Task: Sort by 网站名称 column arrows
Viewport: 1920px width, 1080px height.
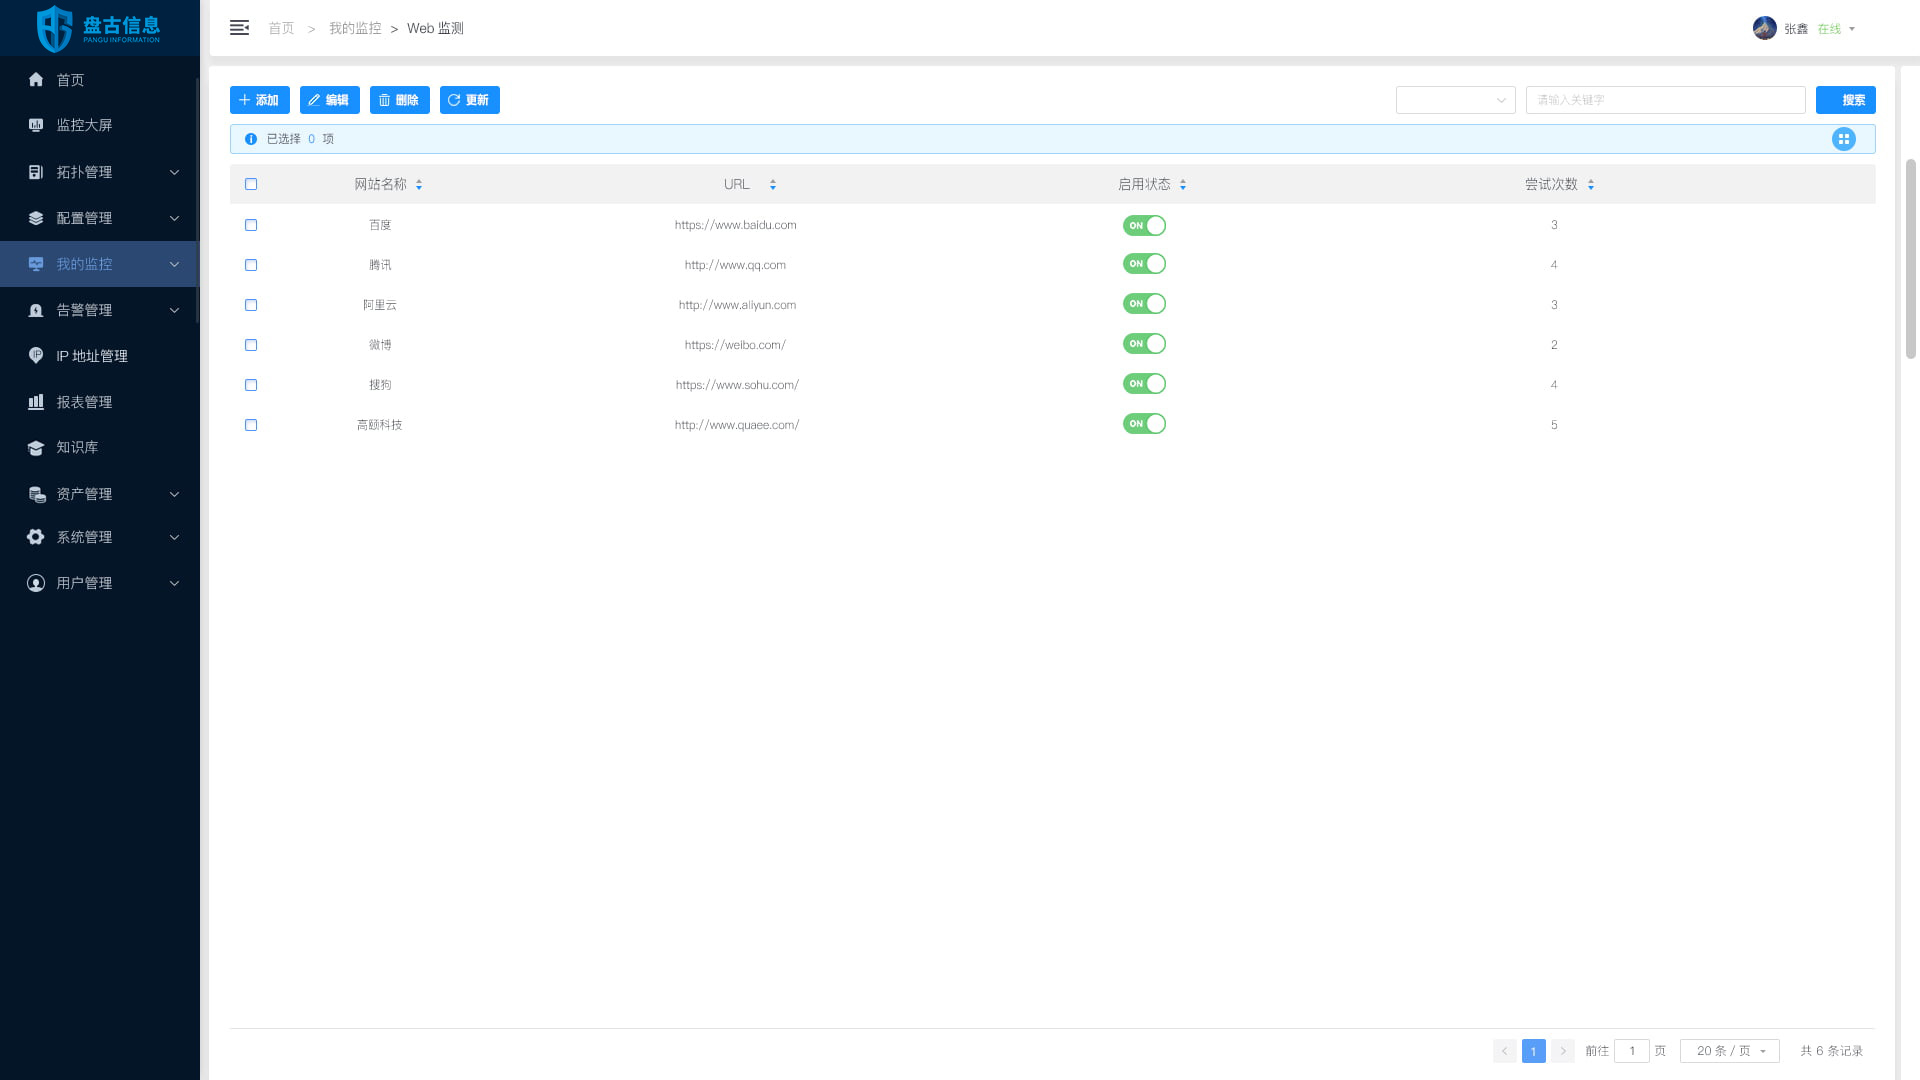Action: [419, 185]
